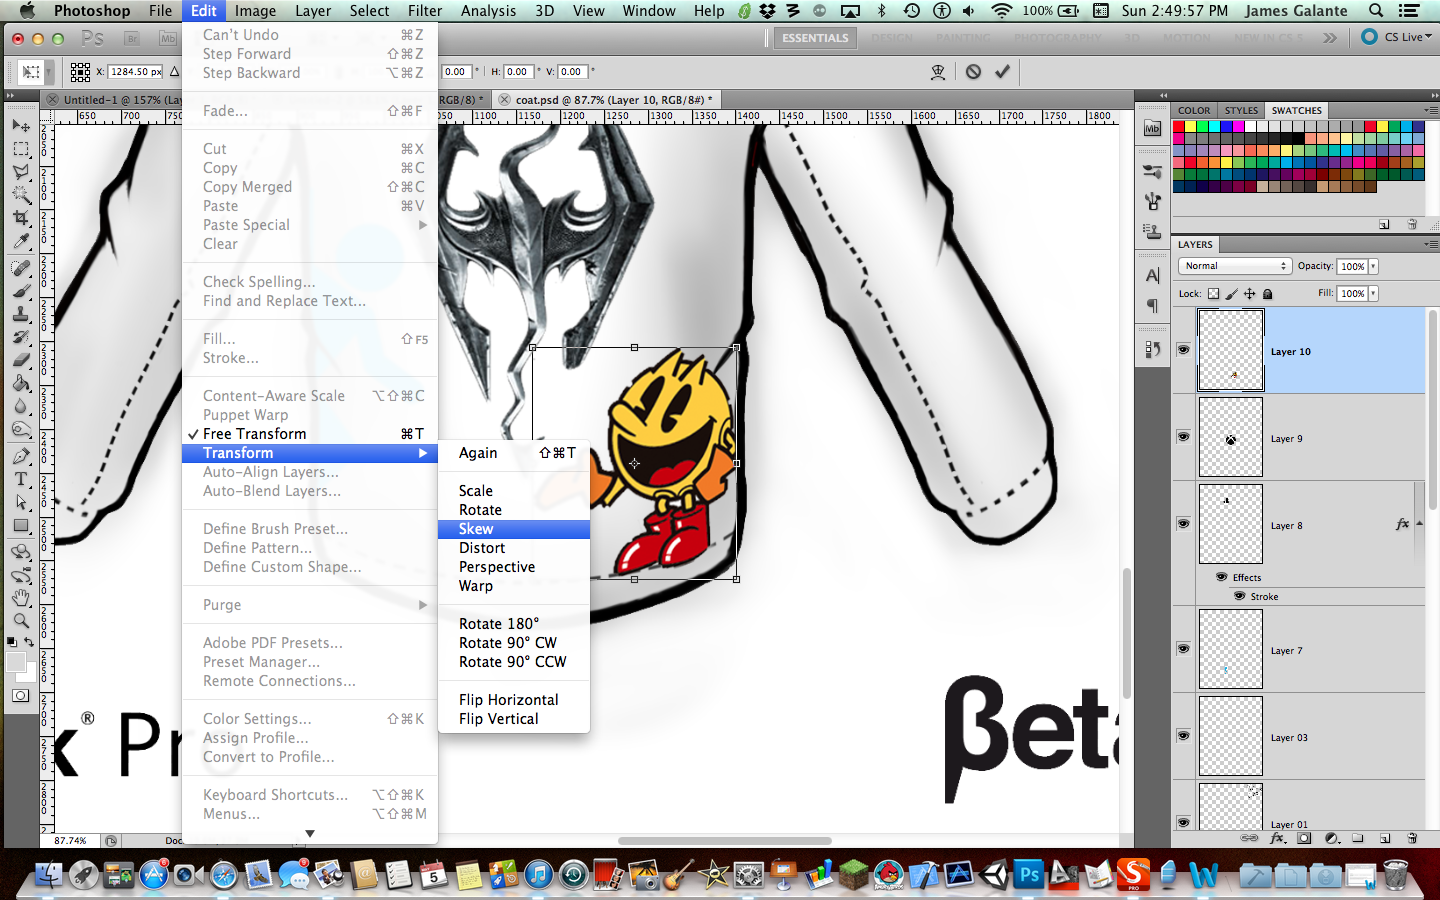Image resolution: width=1440 pixels, height=900 pixels.
Task: Select the Pen tool
Action: (x=21, y=456)
